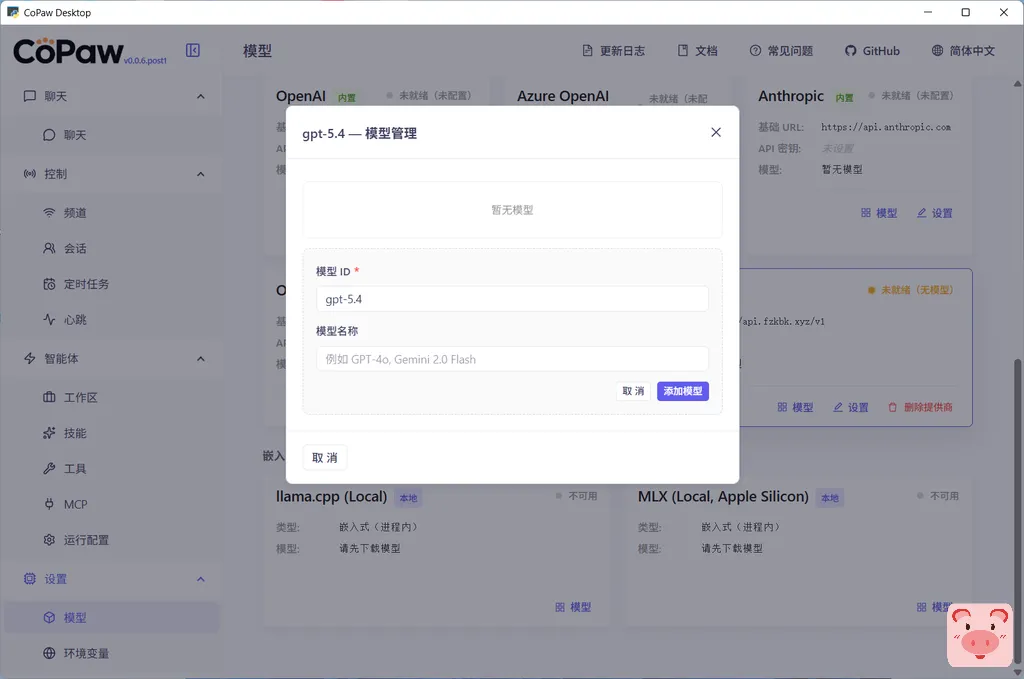Open the 技能 skills page
Viewport: 1024px width, 679px height.
click(112, 434)
